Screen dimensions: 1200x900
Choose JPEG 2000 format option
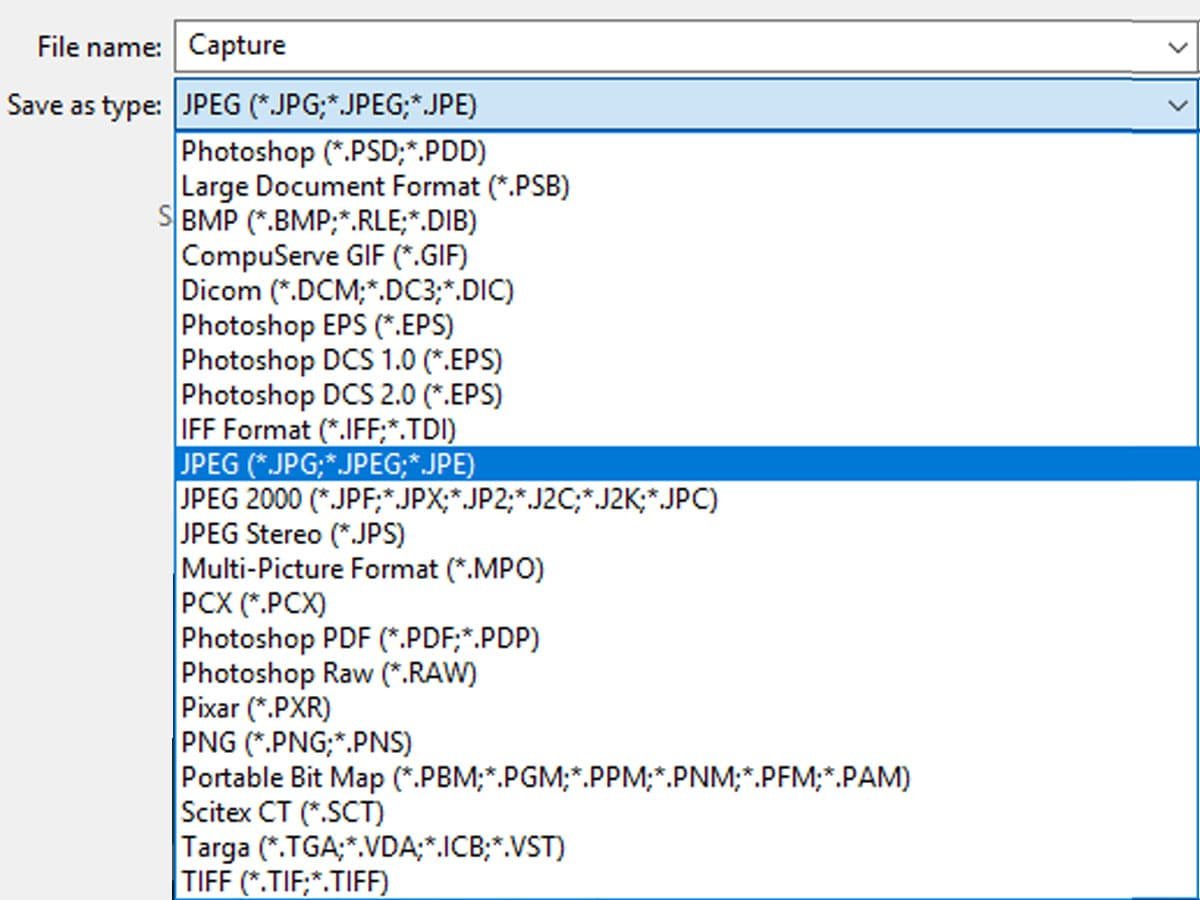click(x=685, y=499)
